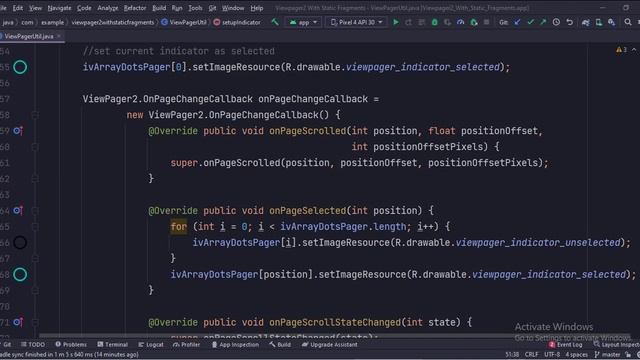Screen dimensions: 640x360
Task: Click the viewpager2withstaticfragments breadcrumb
Action: 113,22
